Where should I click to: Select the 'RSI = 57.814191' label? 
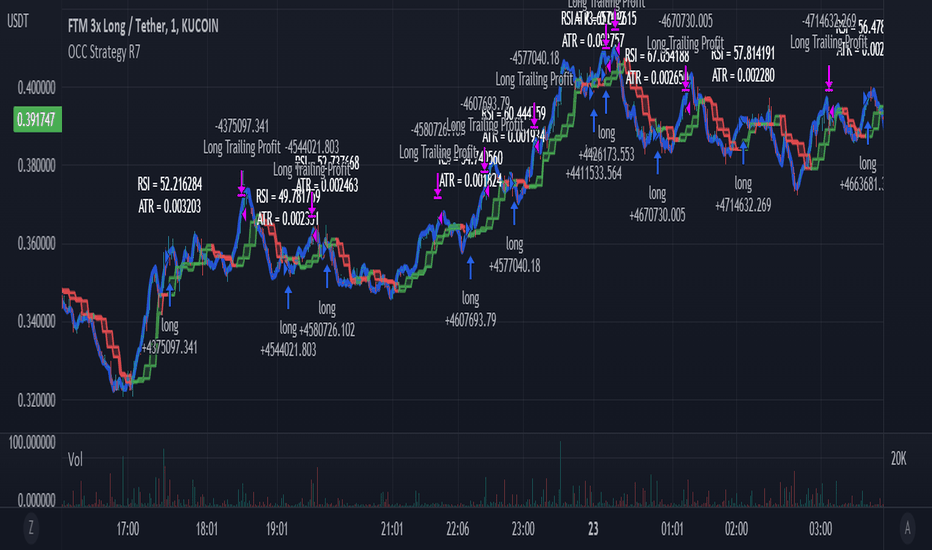coord(743,54)
